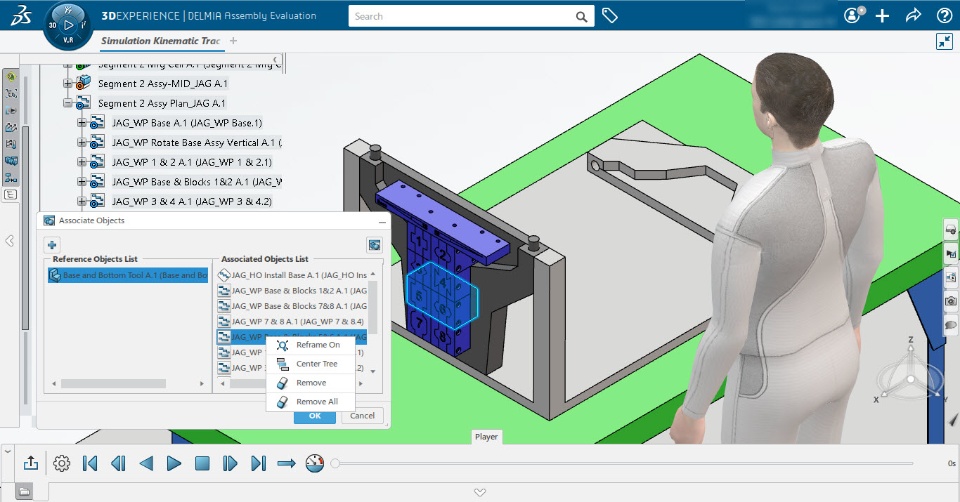Open the user profile icon

853,15
